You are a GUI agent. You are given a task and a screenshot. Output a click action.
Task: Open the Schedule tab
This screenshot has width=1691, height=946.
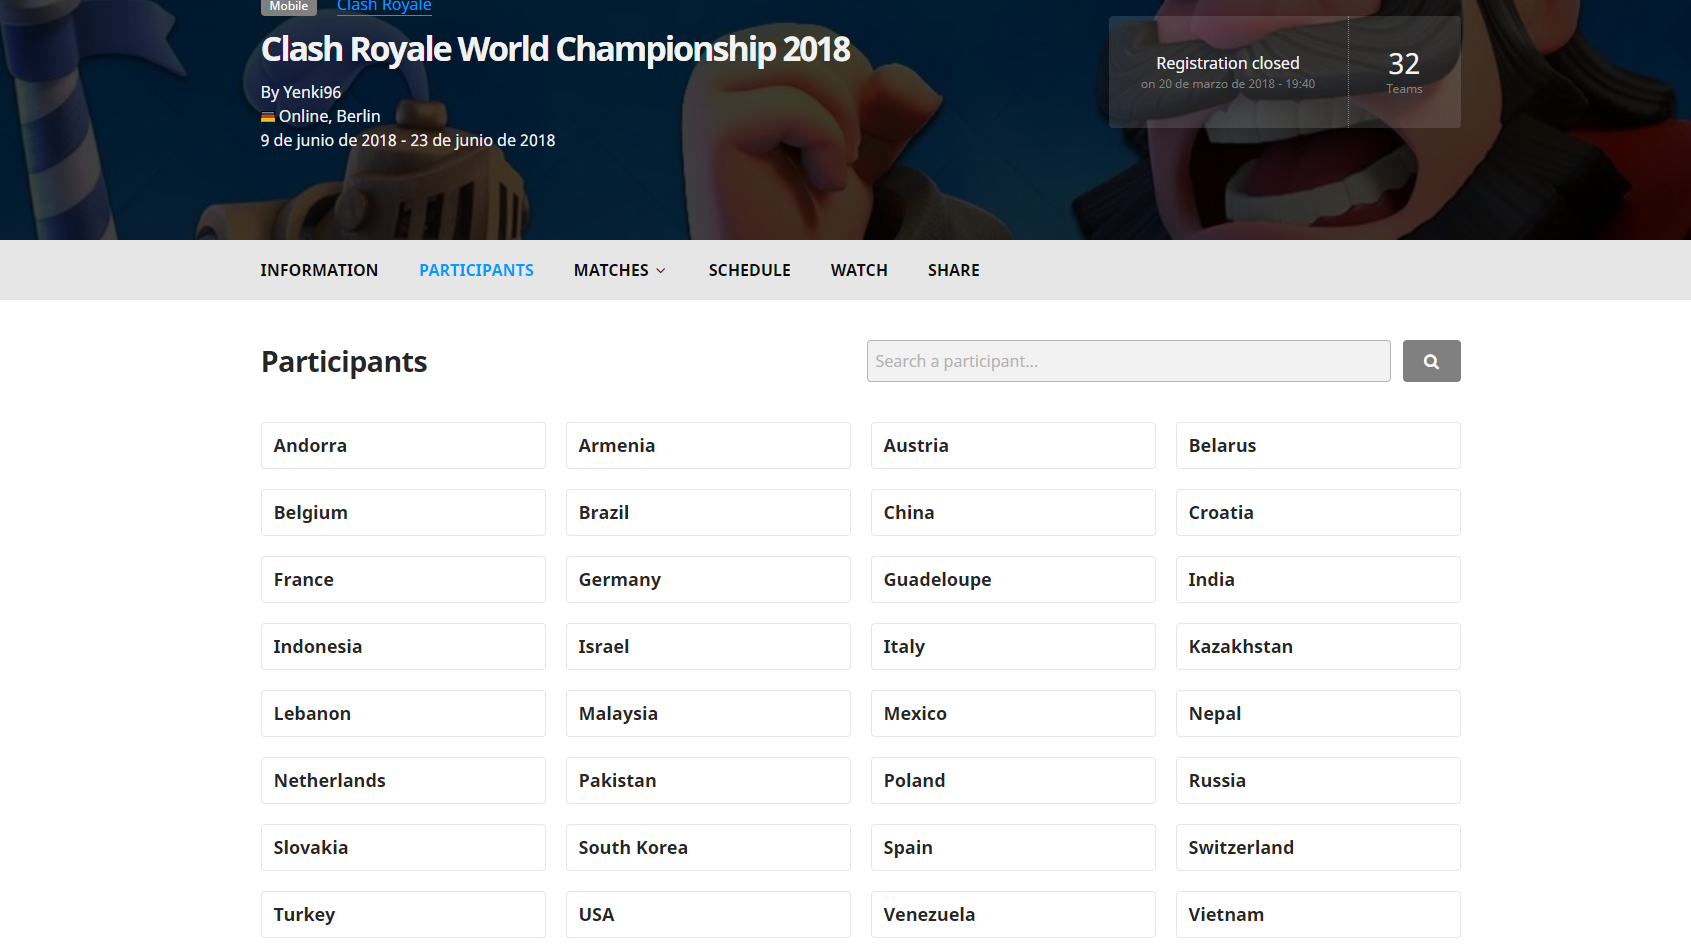pos(749,270)
